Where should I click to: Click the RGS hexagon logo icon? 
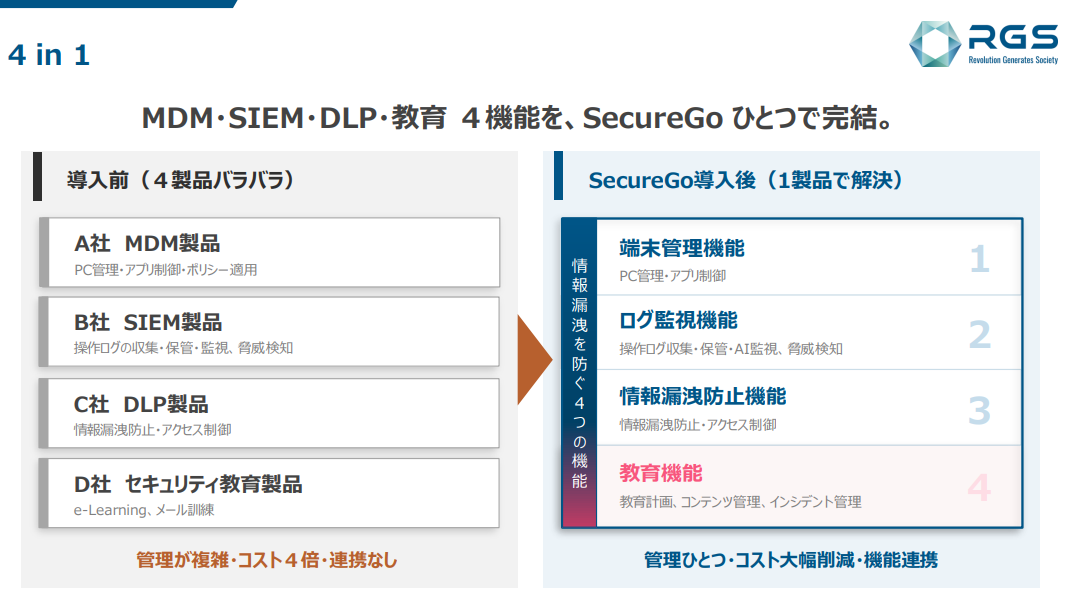point(935,44)
